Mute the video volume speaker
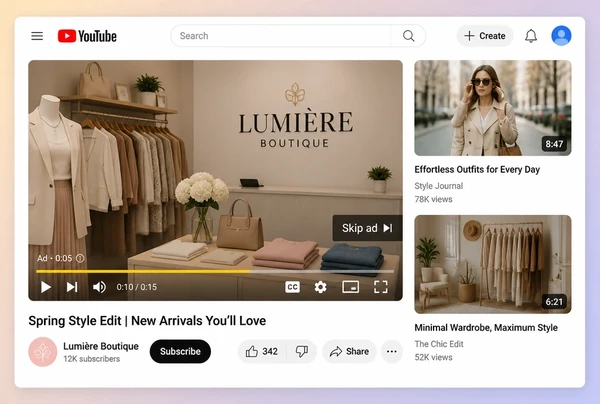Viewport: 600px width, 404px height. 99,287
